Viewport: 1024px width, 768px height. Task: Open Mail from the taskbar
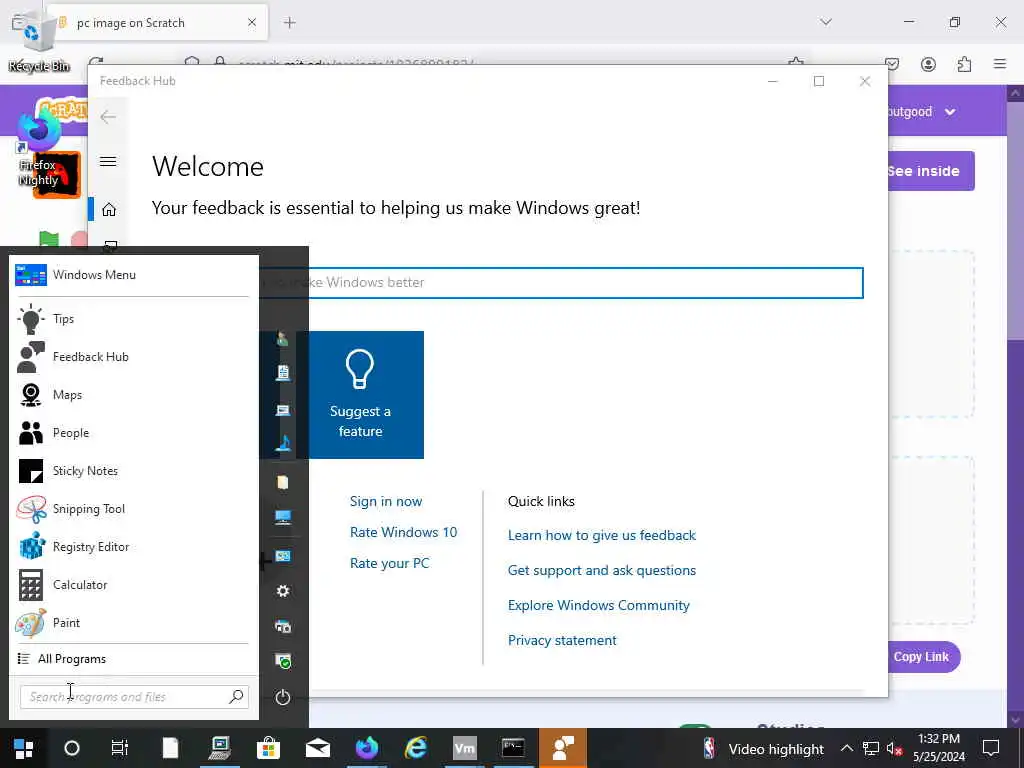317,748
